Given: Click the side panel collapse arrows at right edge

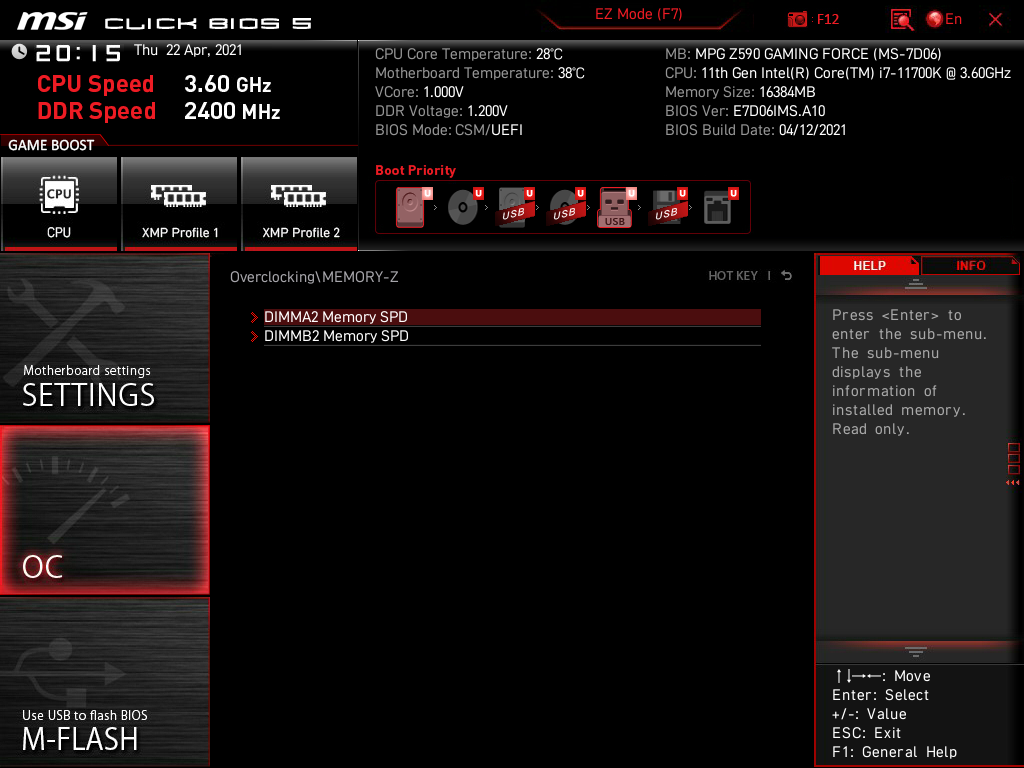Looking at the screenshot, I should pyautogui.click(x=1013, y=483).
